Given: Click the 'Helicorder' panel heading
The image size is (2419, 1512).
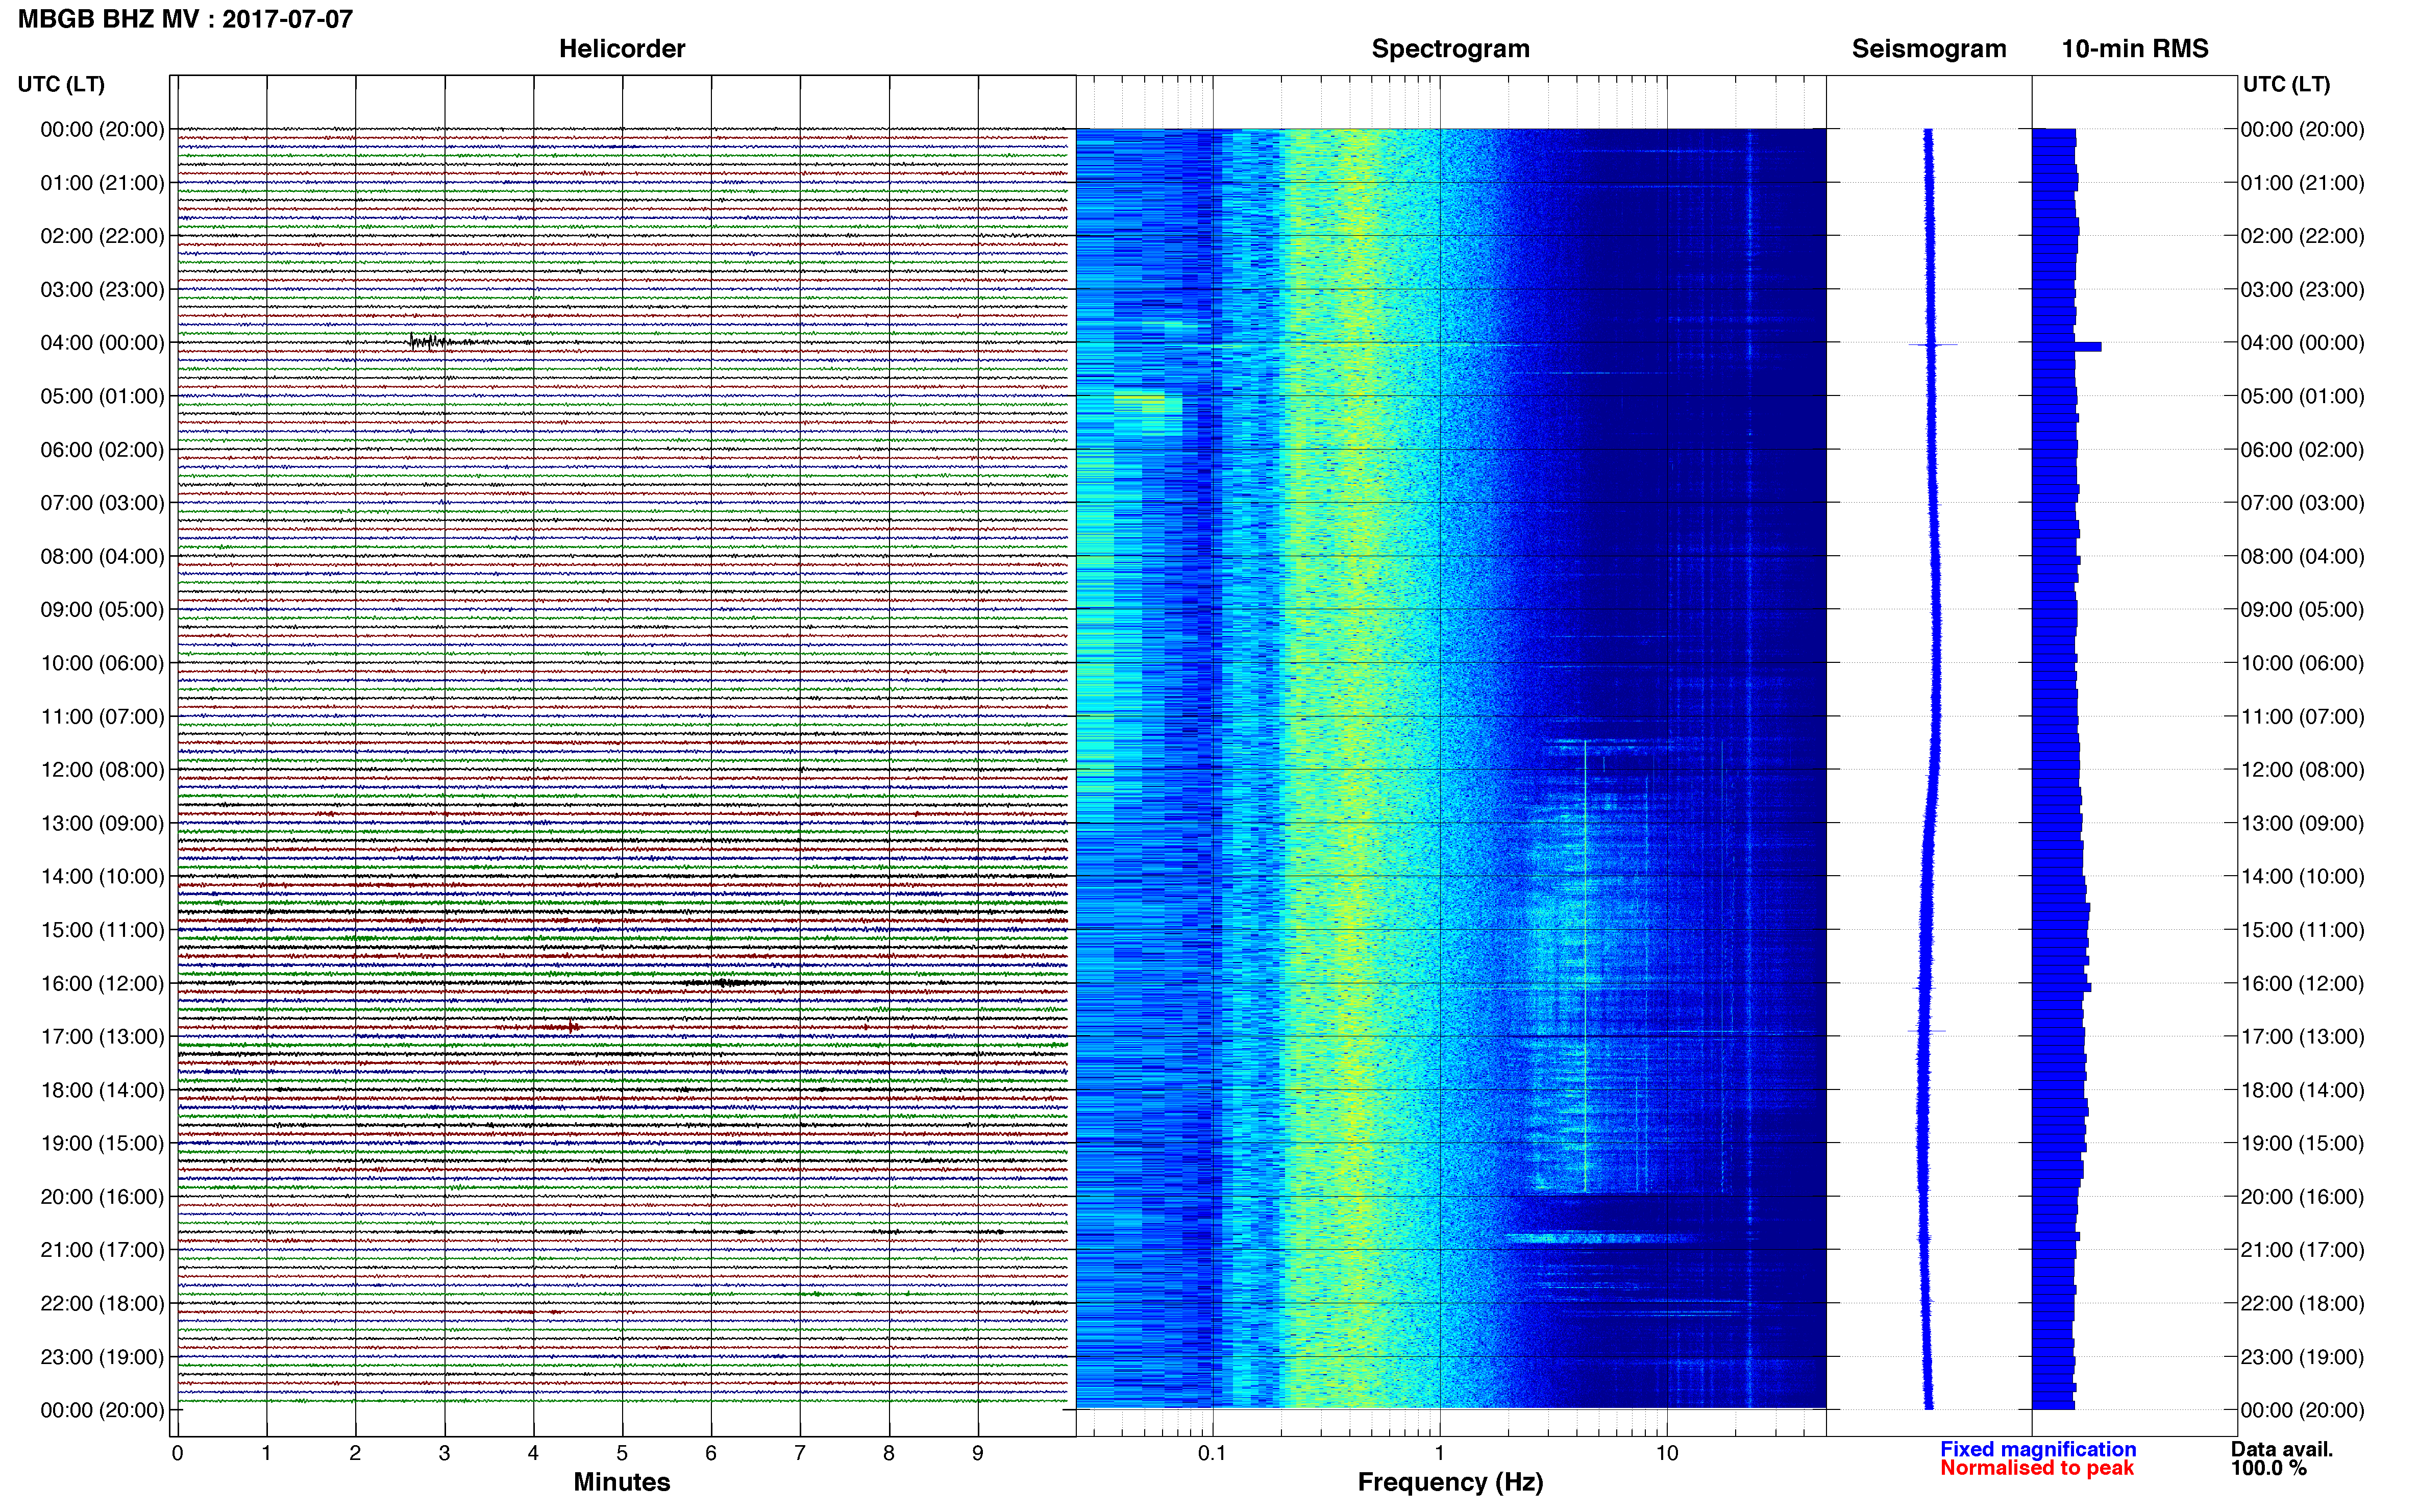Looking at the screenshot, I should point(621,49).
